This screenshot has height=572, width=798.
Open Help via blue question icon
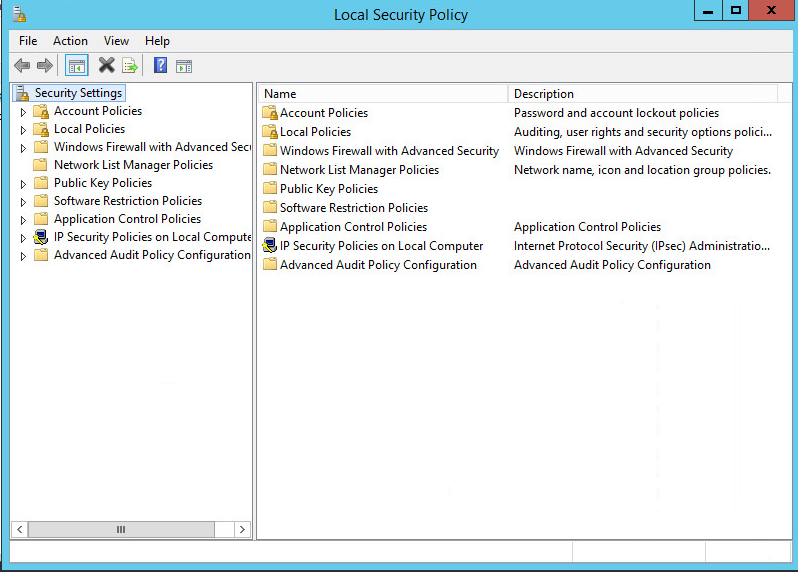point(160,66)
